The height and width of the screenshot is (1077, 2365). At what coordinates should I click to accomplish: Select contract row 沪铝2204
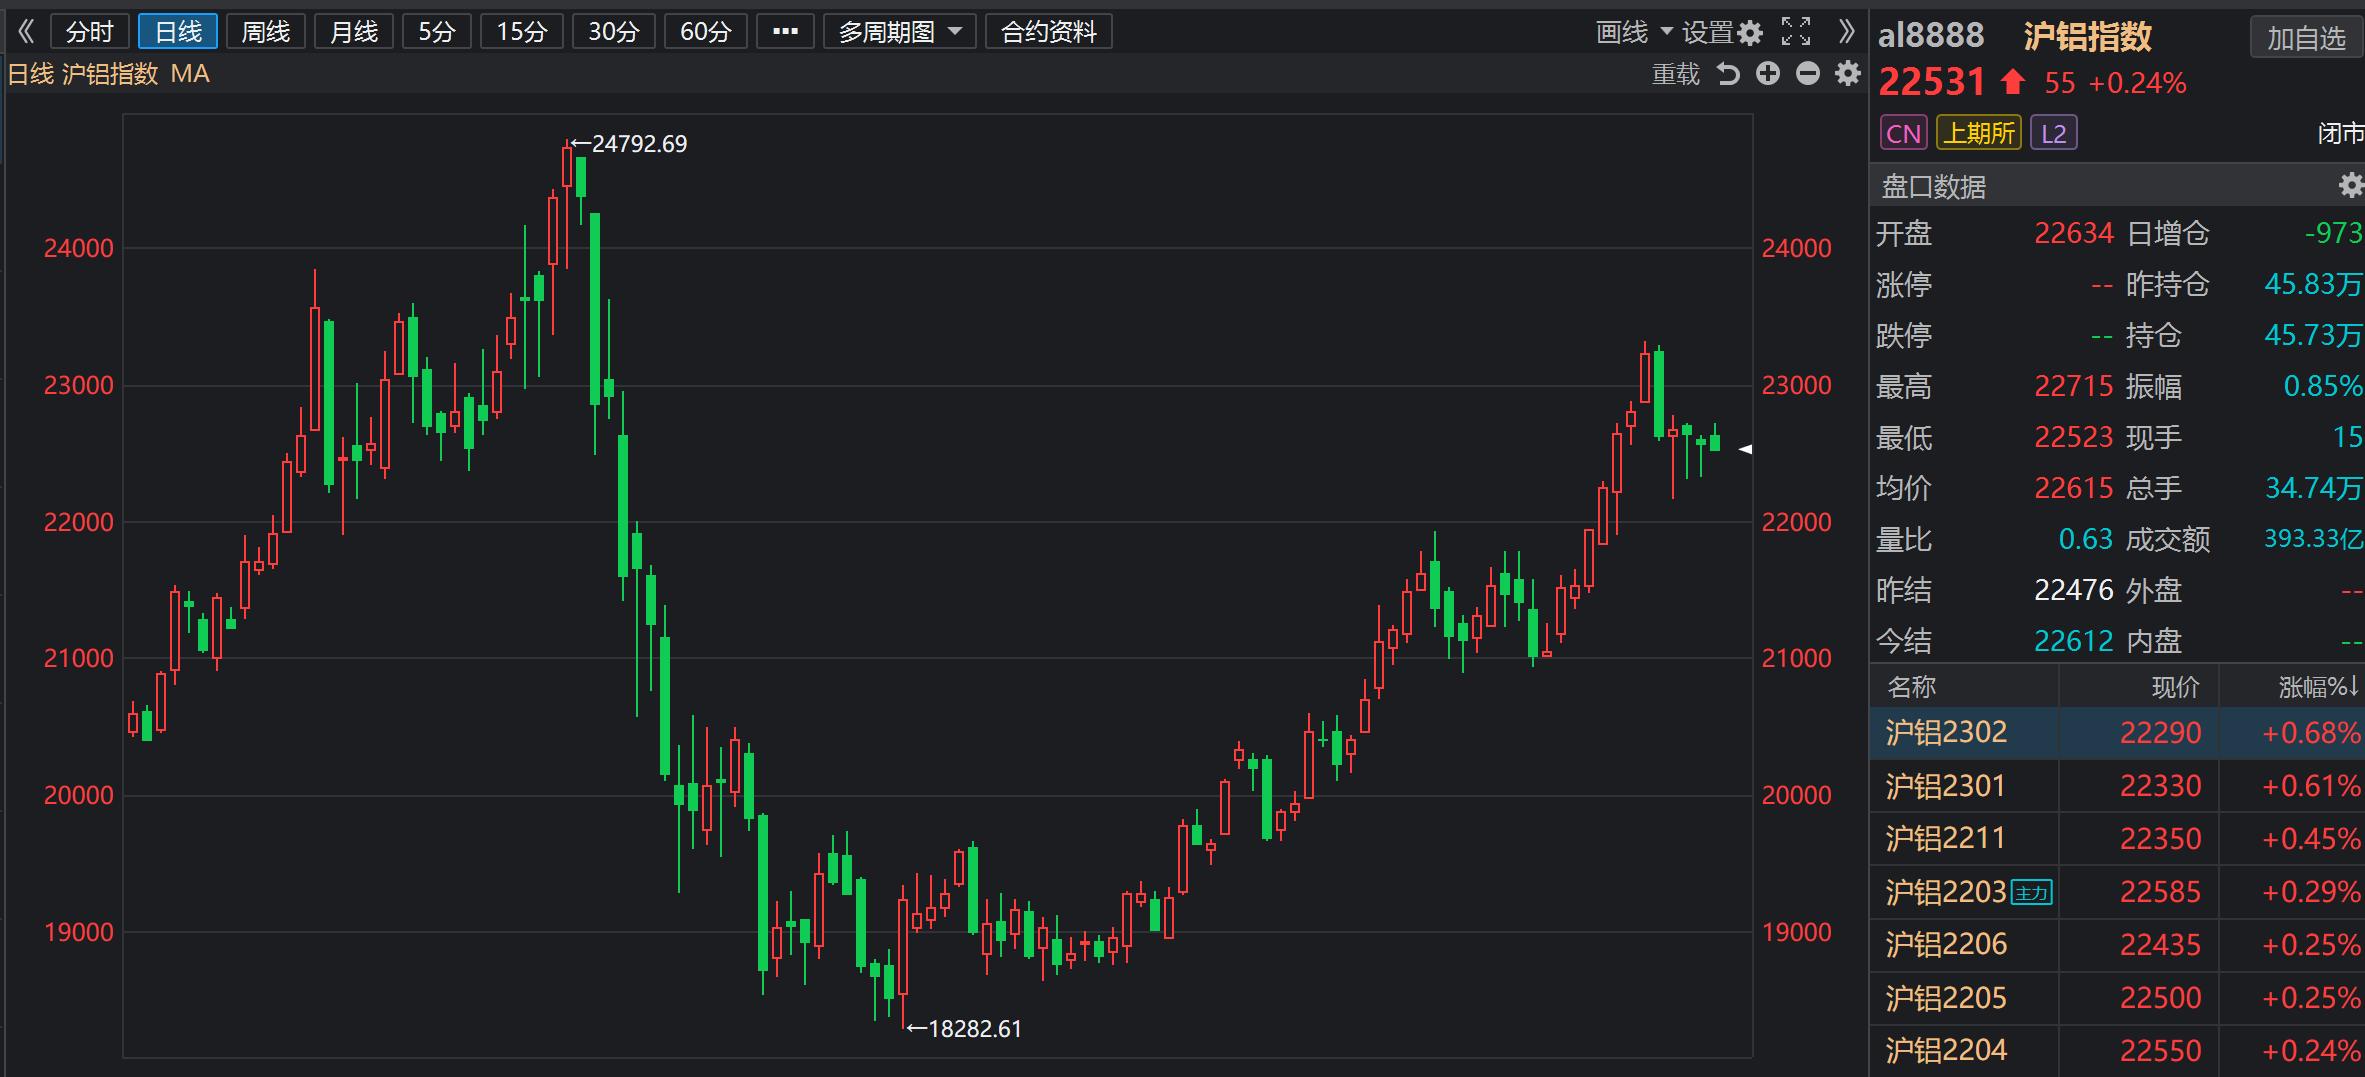coord(2117,1051)
